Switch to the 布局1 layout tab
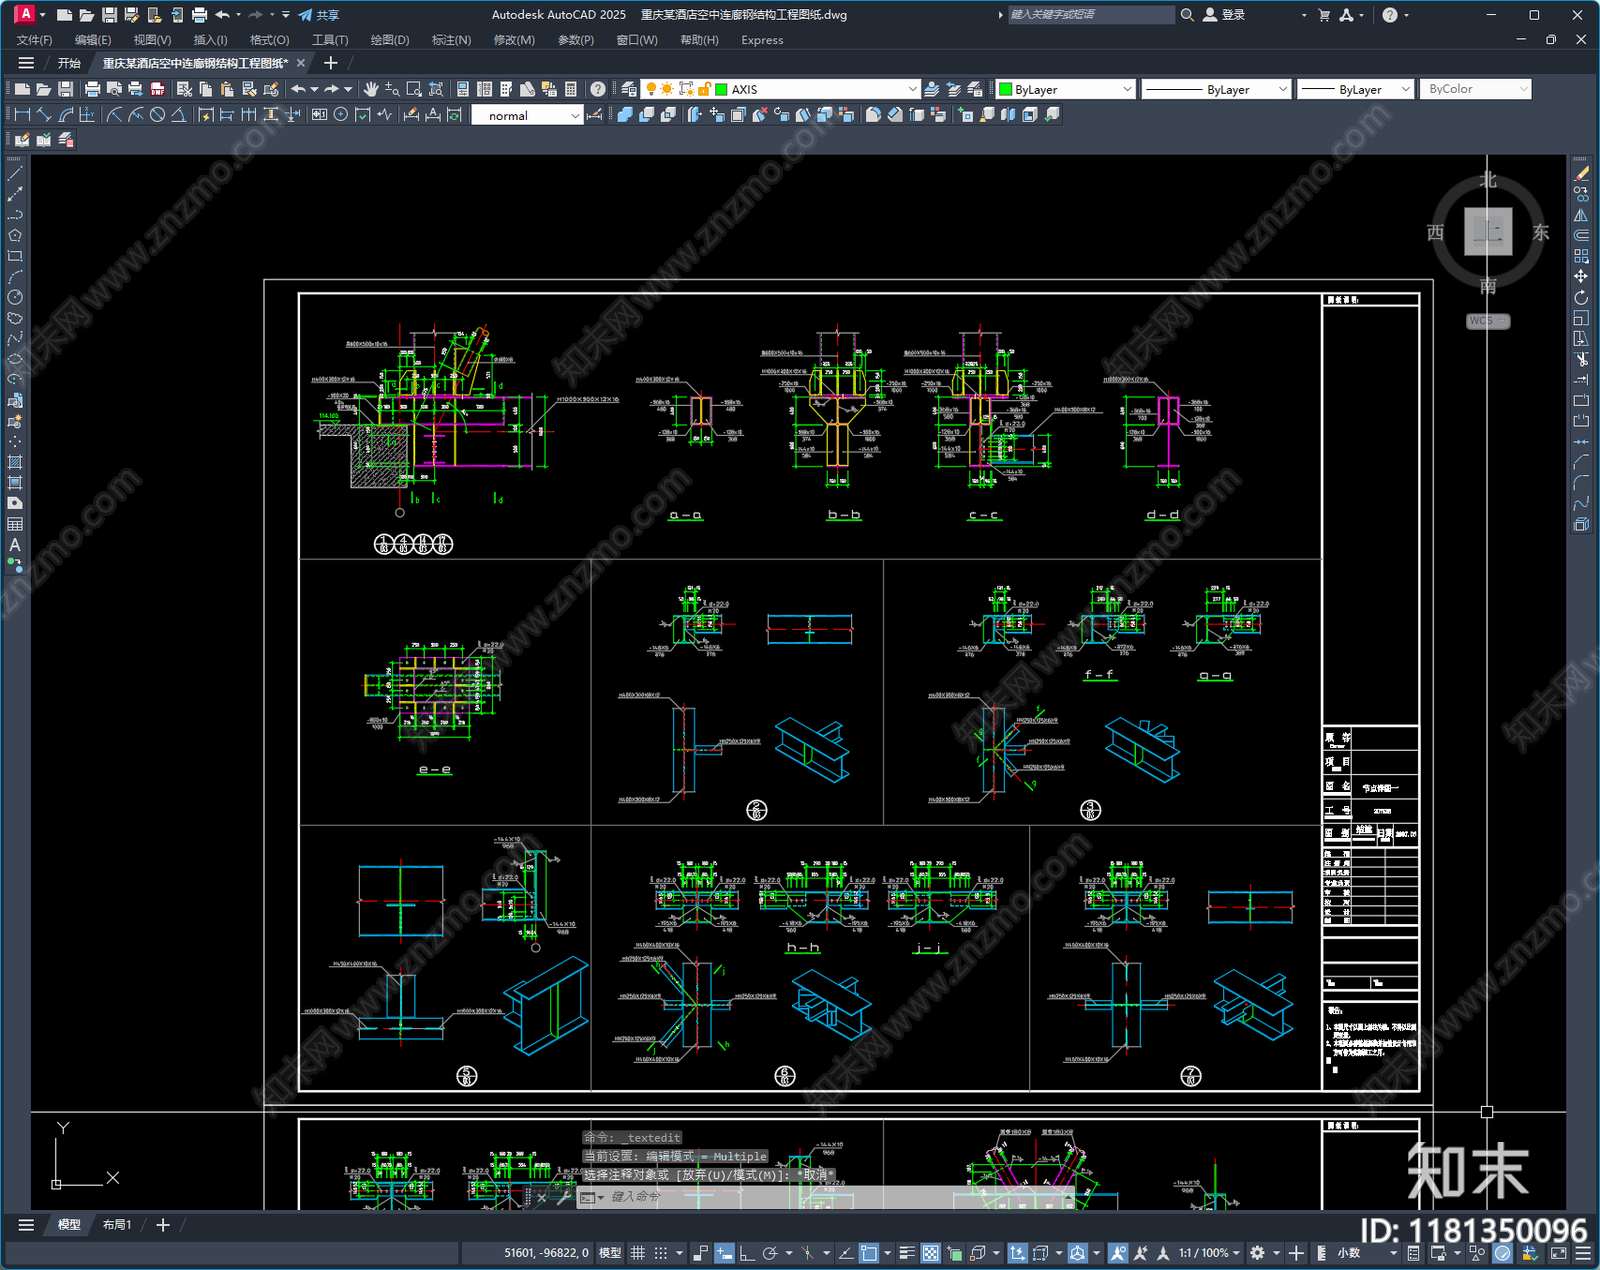Screen dimensions: 1600x1270 (x=117, y=1224)
